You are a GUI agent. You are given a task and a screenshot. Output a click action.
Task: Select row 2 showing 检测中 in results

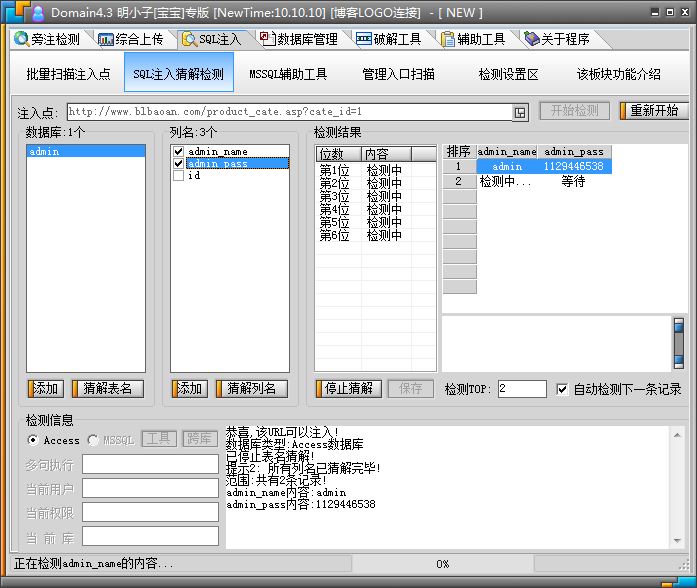(x=527, y=181)
